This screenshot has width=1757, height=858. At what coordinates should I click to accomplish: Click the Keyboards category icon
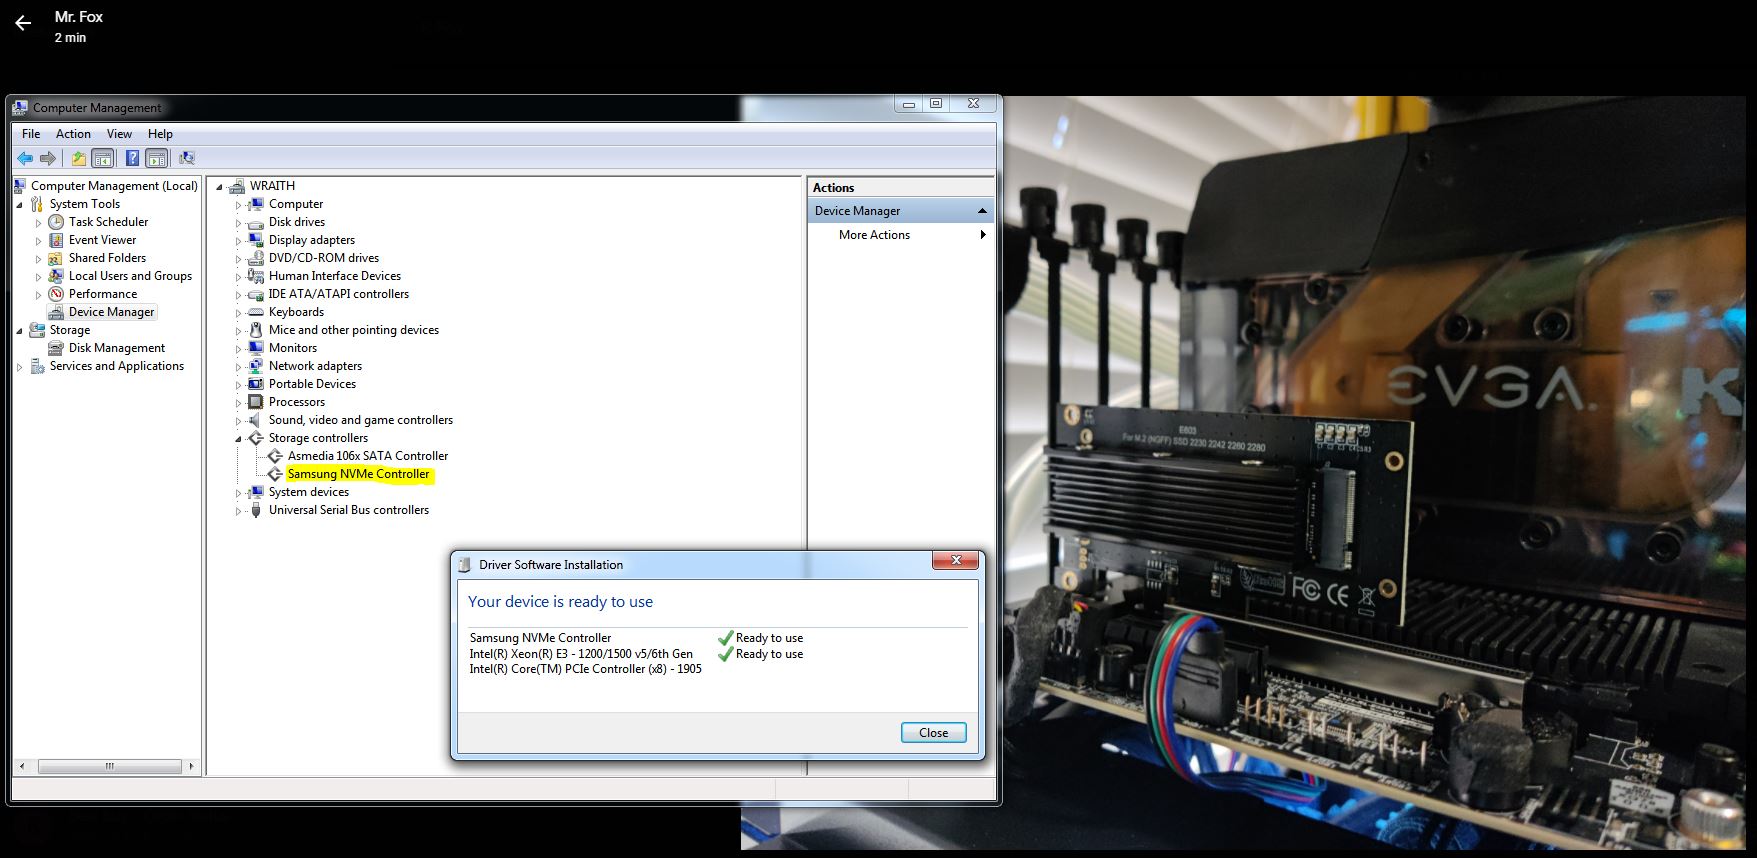(256, 312)
